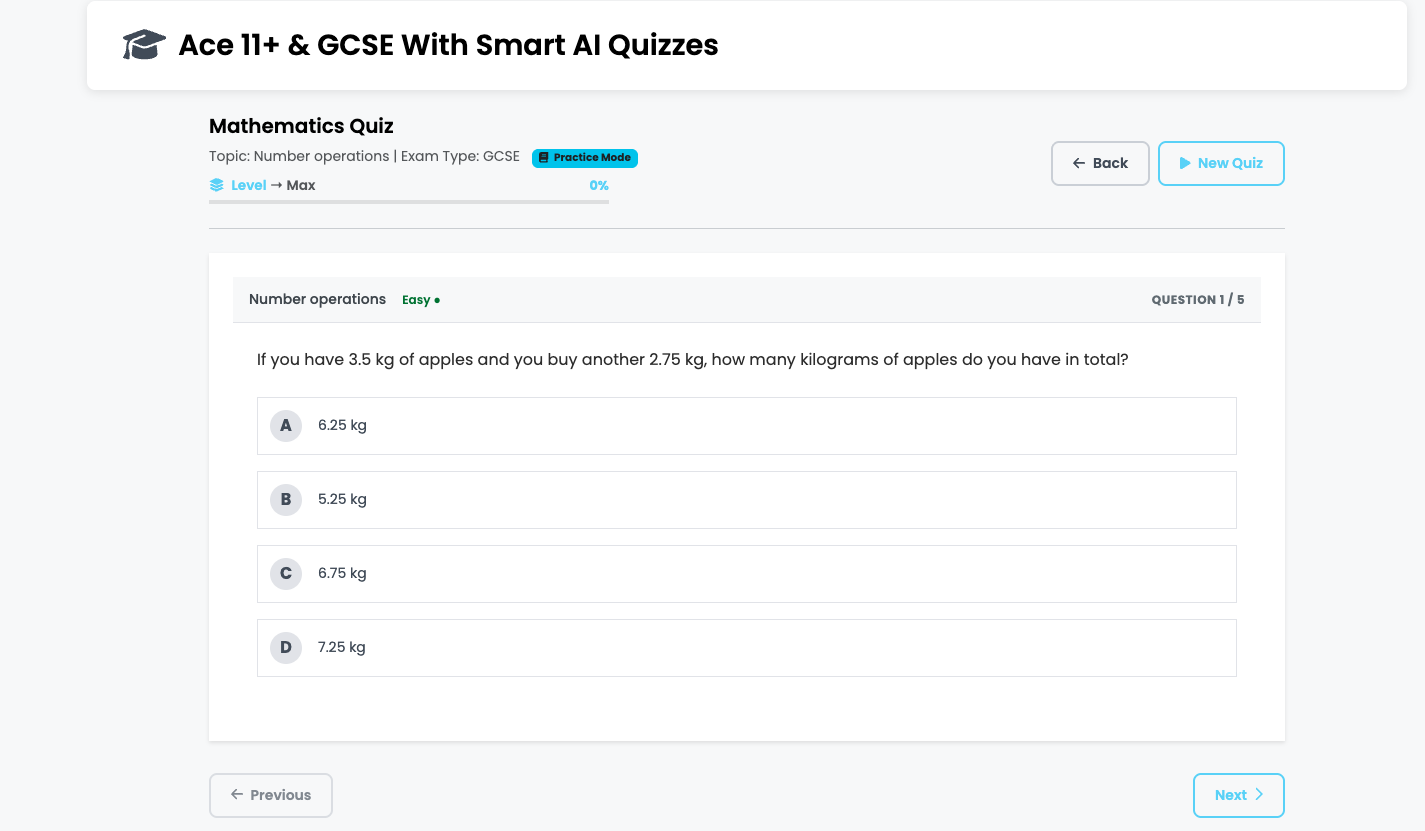Select answer C, 6.75 kg
The height and width of the screenshot is (831, 1425).
pos(746,573)
